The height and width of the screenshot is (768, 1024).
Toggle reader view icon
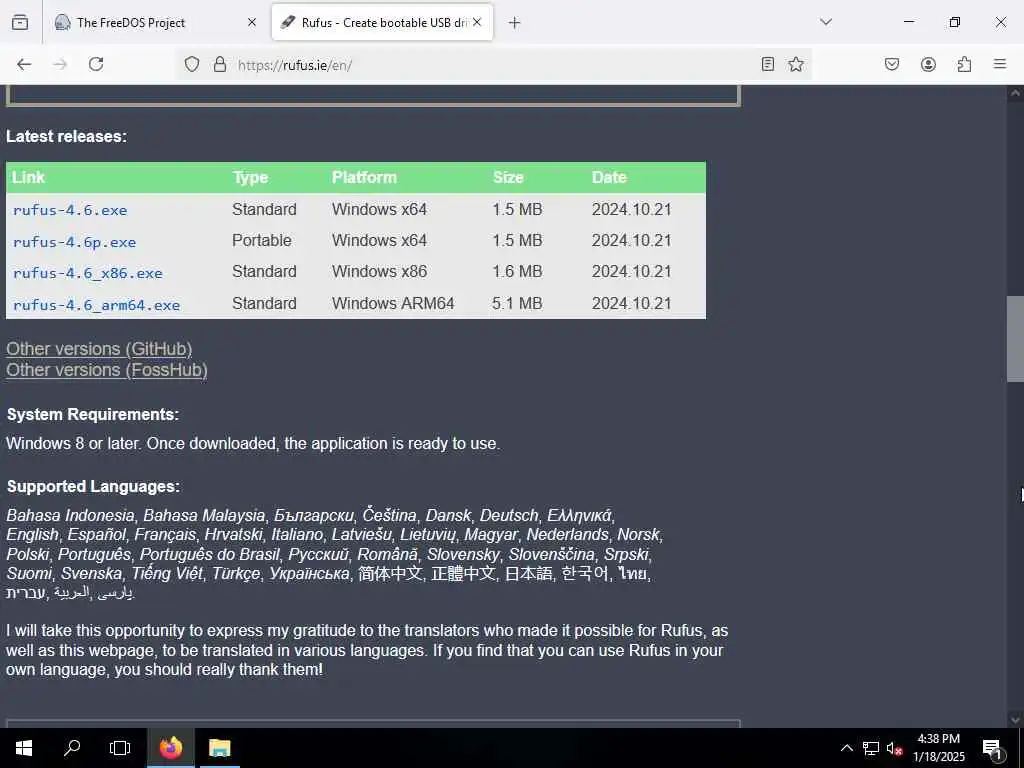768,64
